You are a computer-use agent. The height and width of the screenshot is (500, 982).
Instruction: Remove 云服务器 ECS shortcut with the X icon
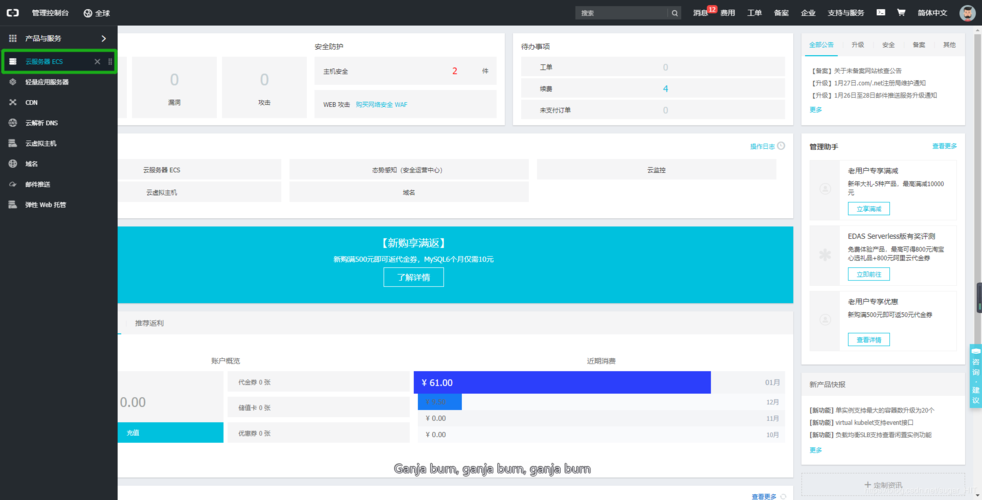(97, 61)
